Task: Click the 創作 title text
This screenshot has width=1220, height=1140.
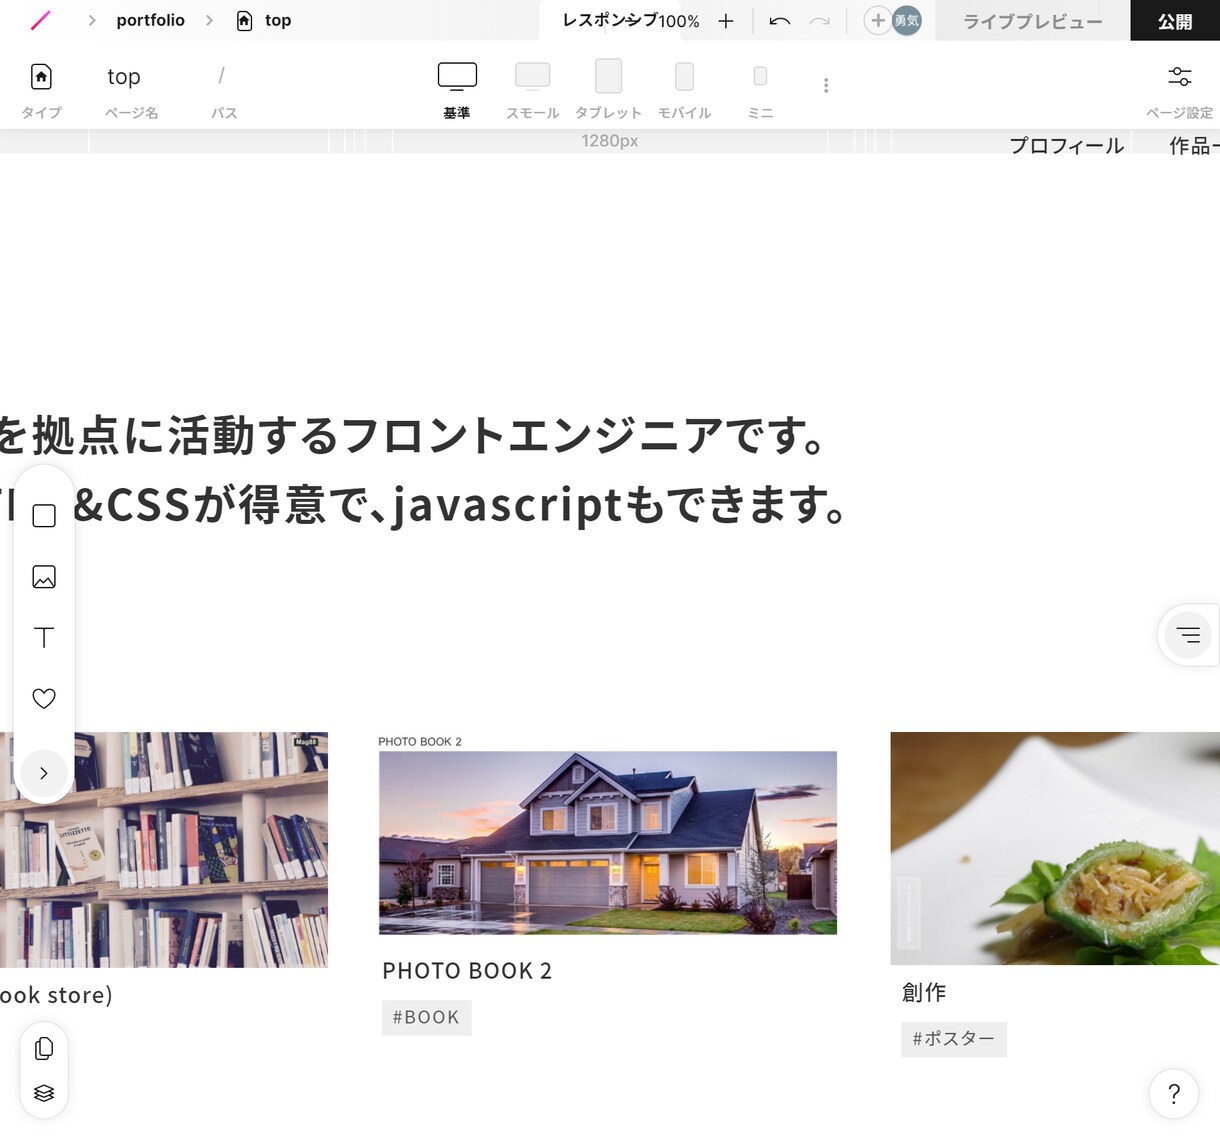Action: pyautogui.click(x=924, y=992)
